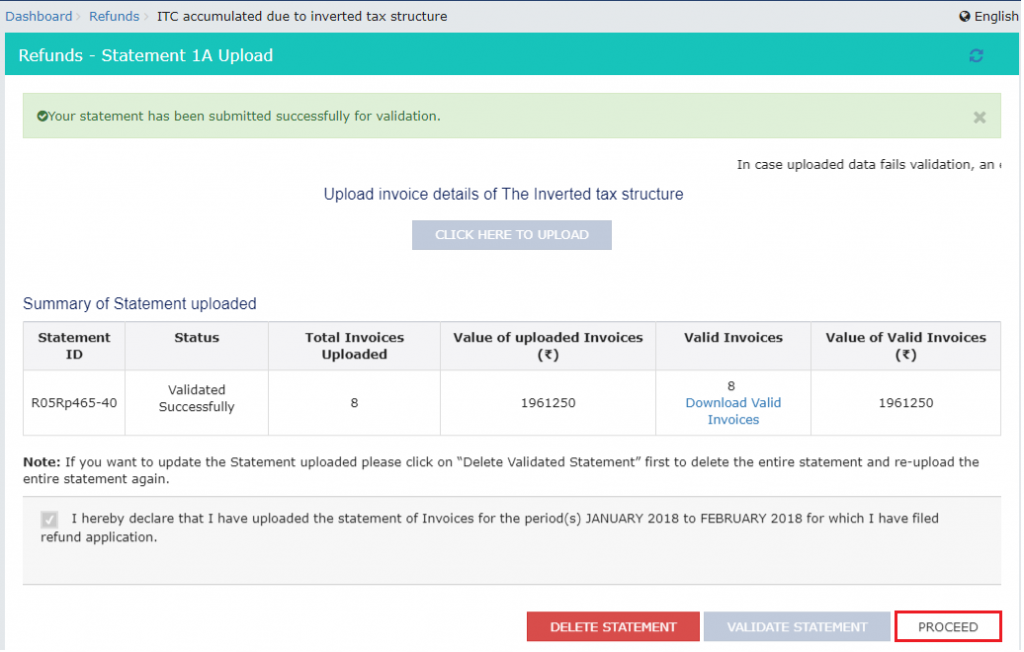Screen dimensions: 1024x652
Task: Click the Valid Invoices count of 8
Action: (x=733, y=385)
